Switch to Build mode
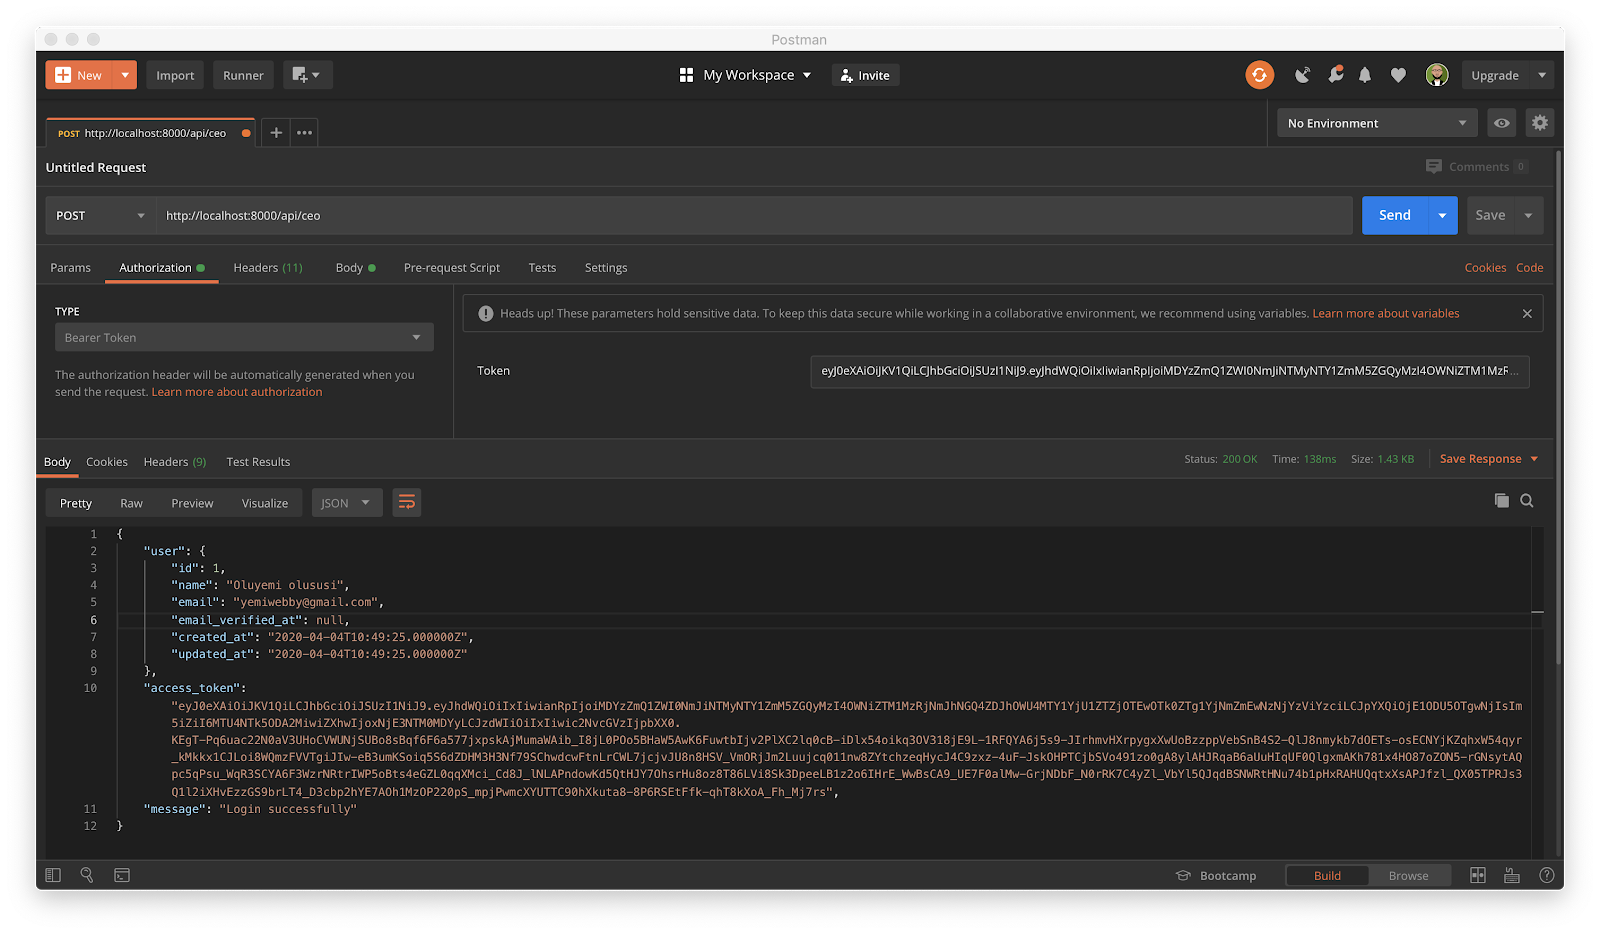1600x934 pixels. 1327,876
